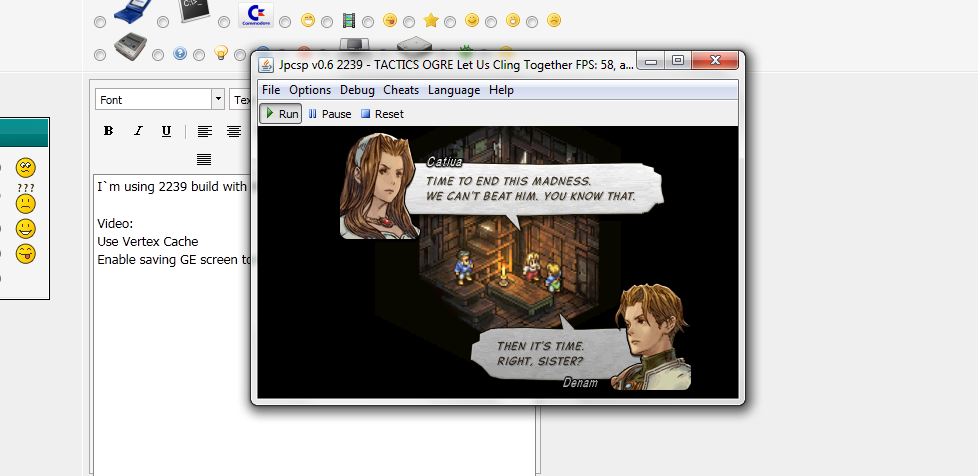This screenshot has width=978, height=476.
Task: Choose the film strip post icon
Action: 348,20
